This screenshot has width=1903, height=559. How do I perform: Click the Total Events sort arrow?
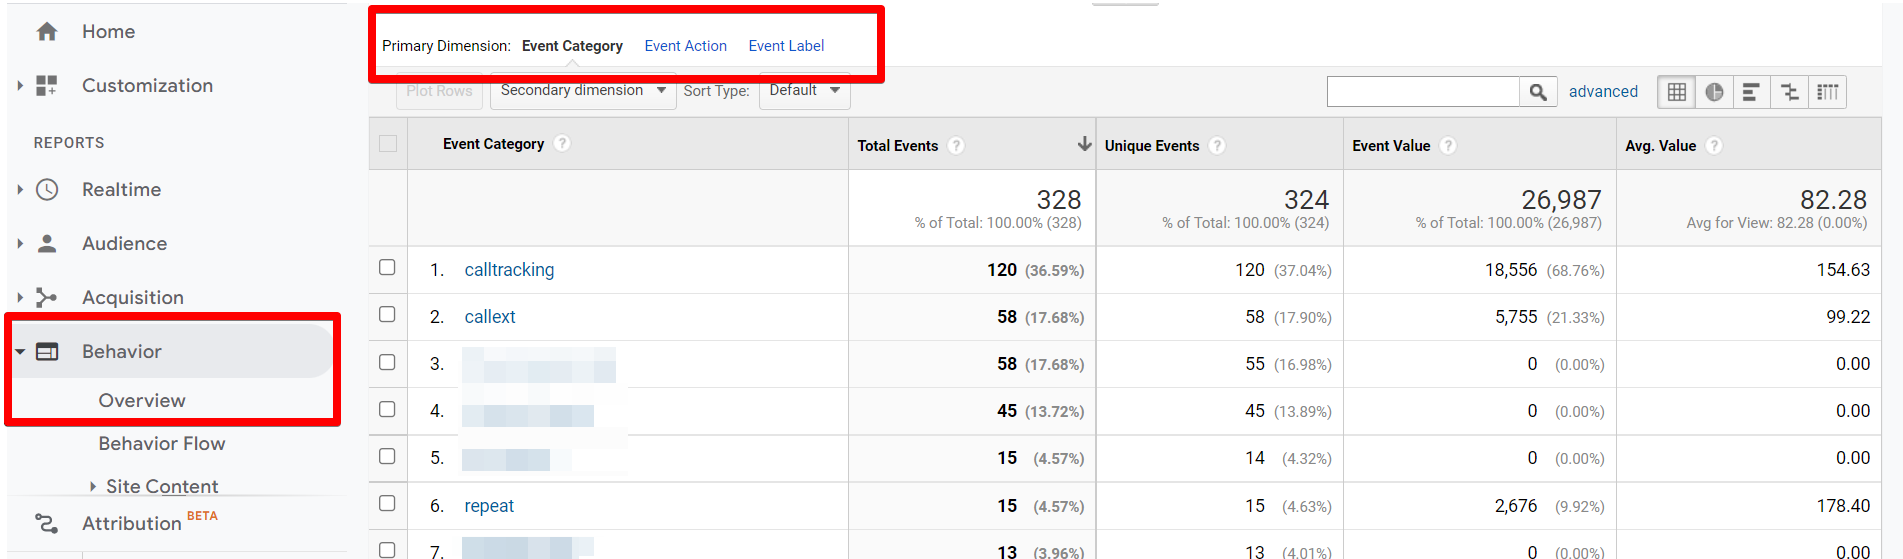1084,144
